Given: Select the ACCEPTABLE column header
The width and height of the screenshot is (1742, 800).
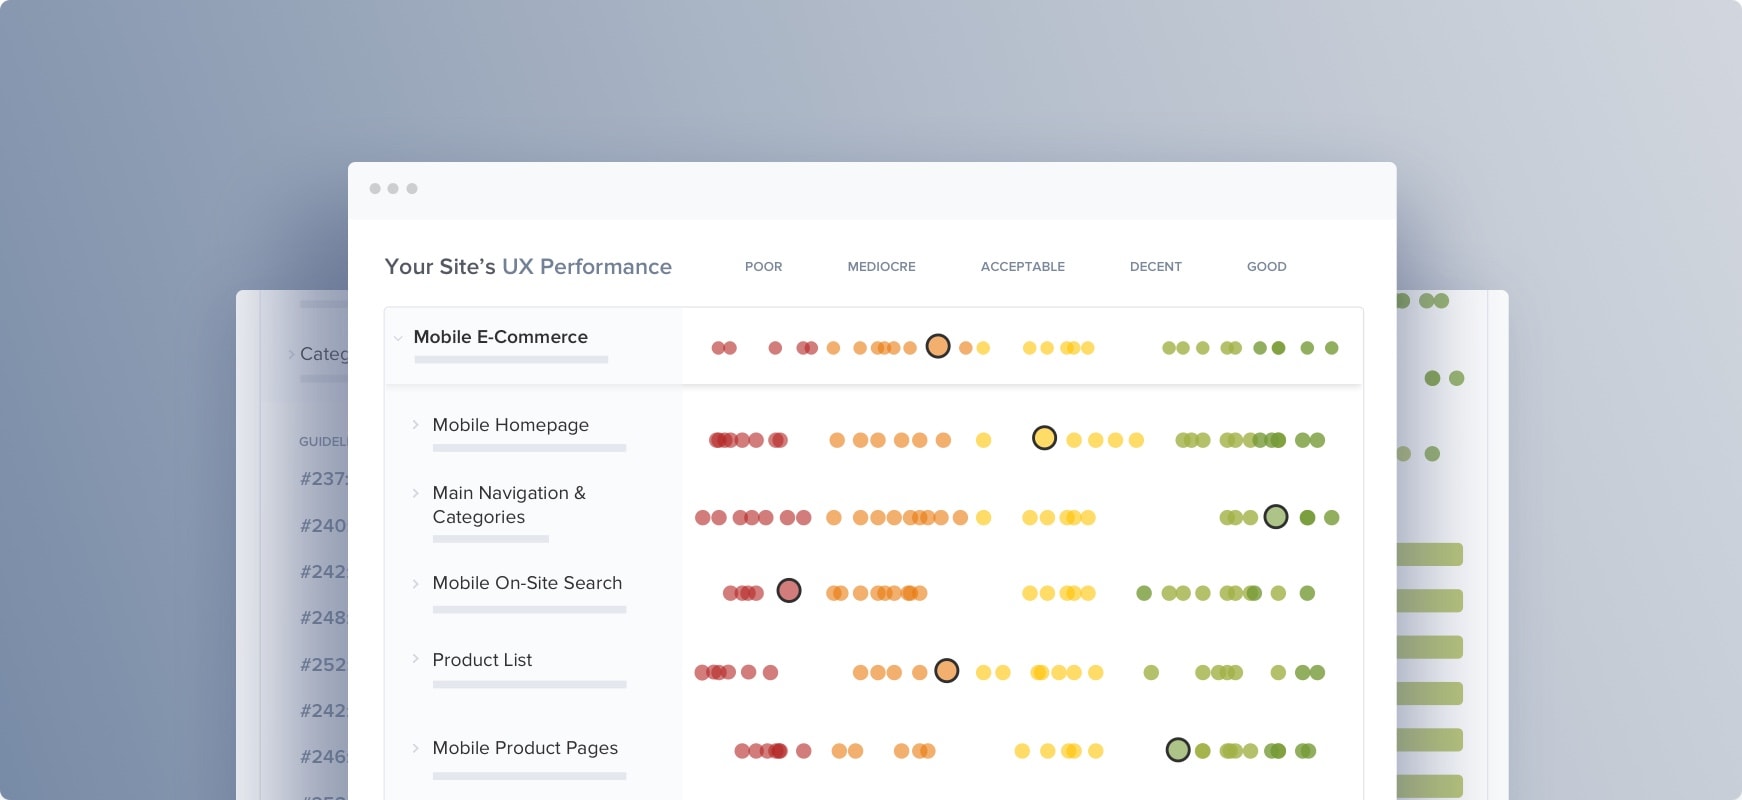Looking at the screenshot, I should [x=1023, y=267].
